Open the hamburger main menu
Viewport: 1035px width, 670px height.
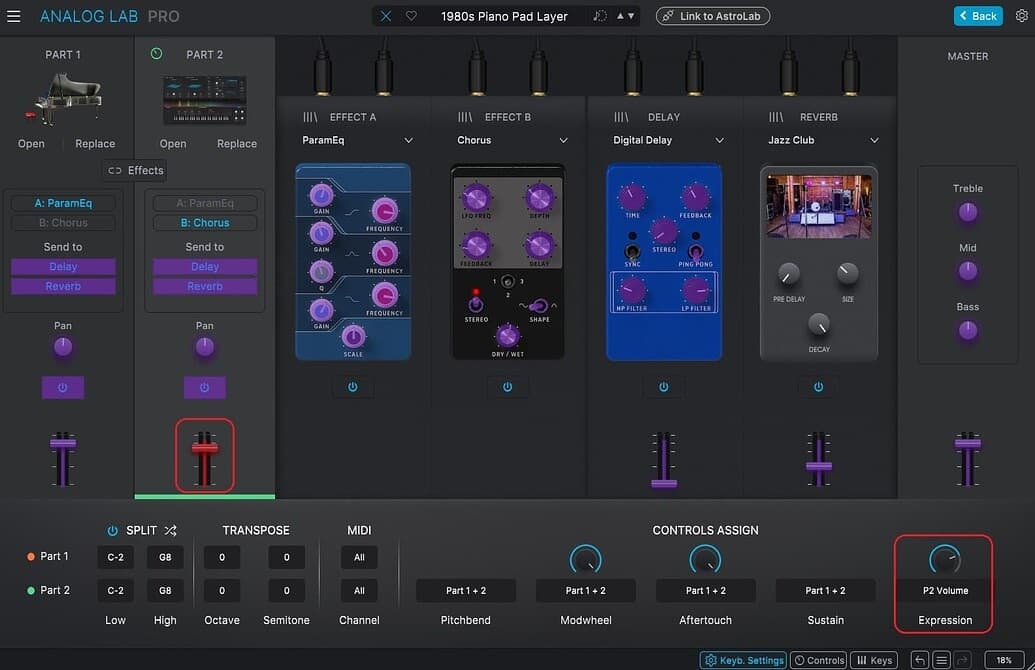click(x=14, y=16)
